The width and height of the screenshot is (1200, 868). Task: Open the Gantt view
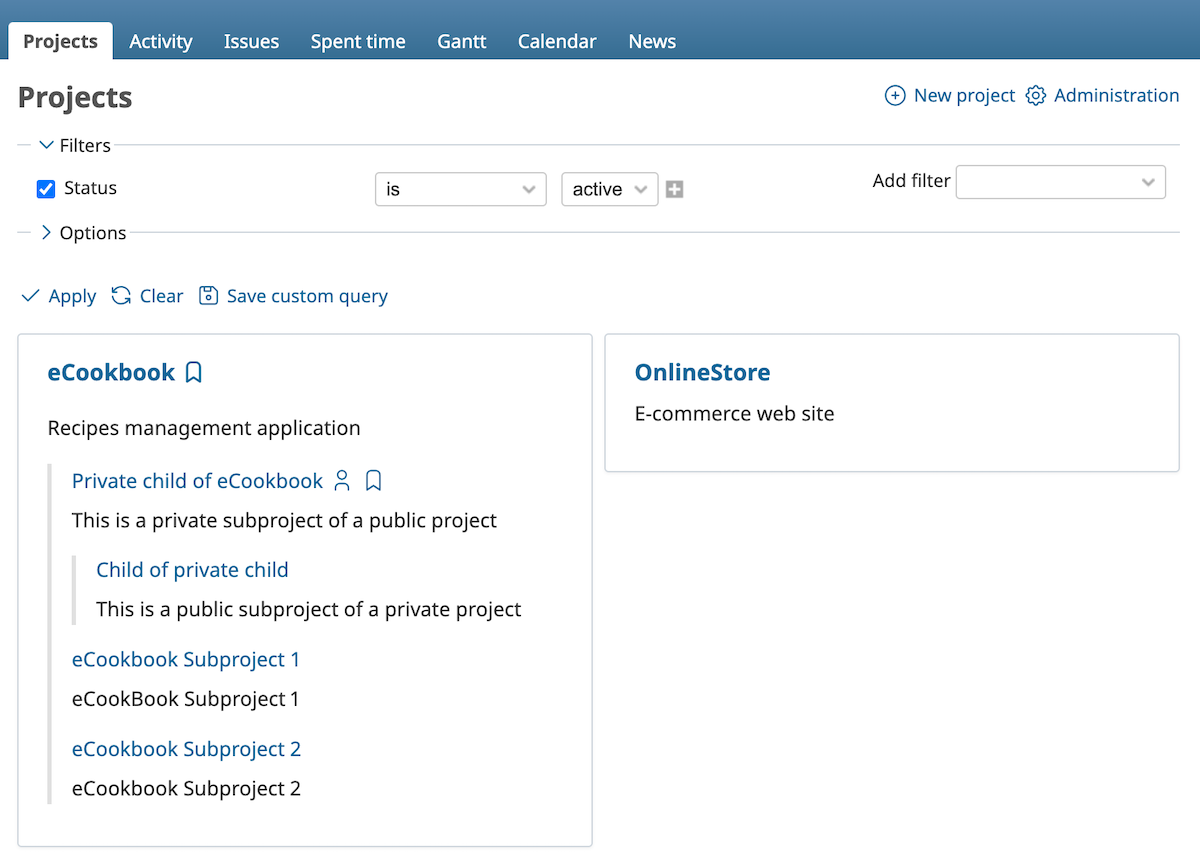461,41
